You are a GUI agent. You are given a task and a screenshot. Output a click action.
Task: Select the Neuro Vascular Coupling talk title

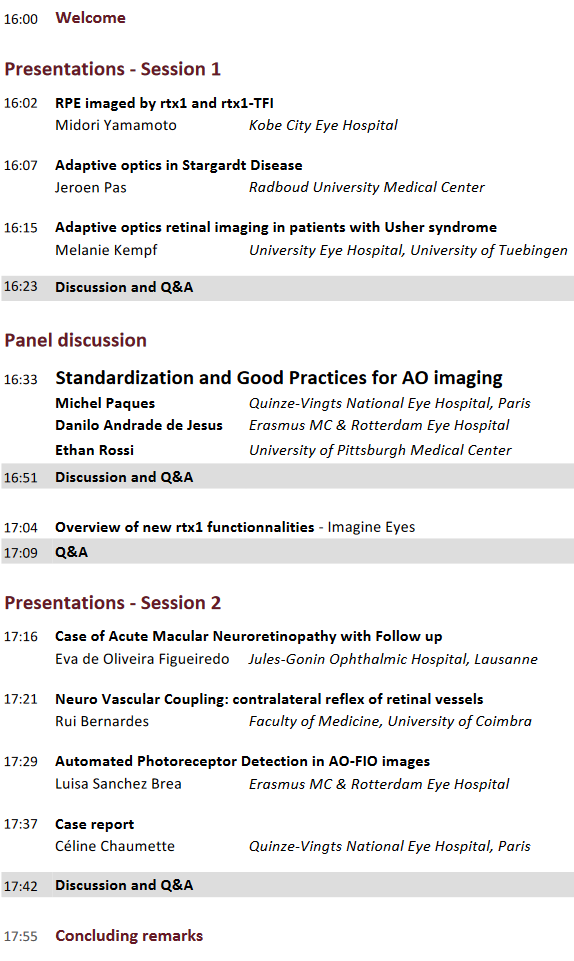(269, 699)
